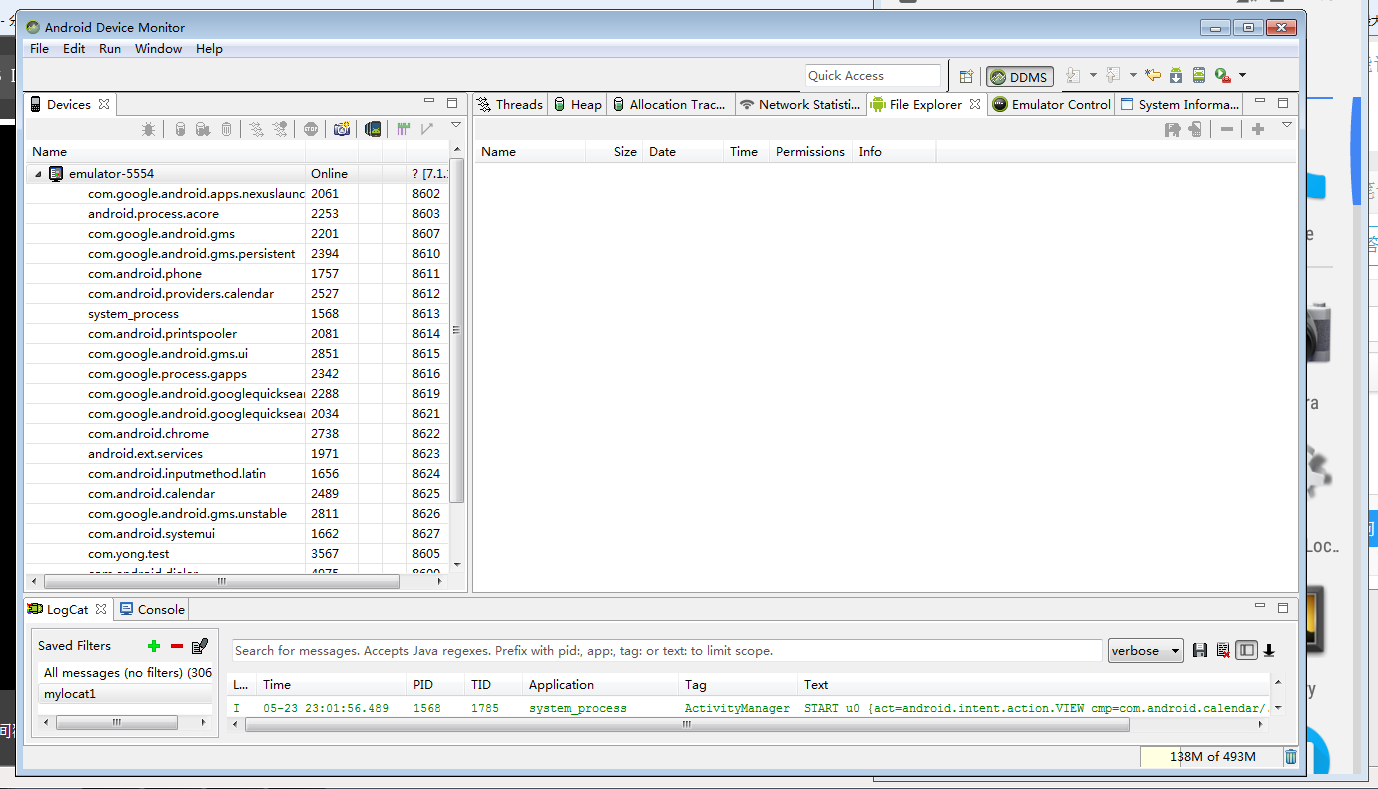Click the Update Heap icon in Devices
The image size is (1378, 789).
180,129
